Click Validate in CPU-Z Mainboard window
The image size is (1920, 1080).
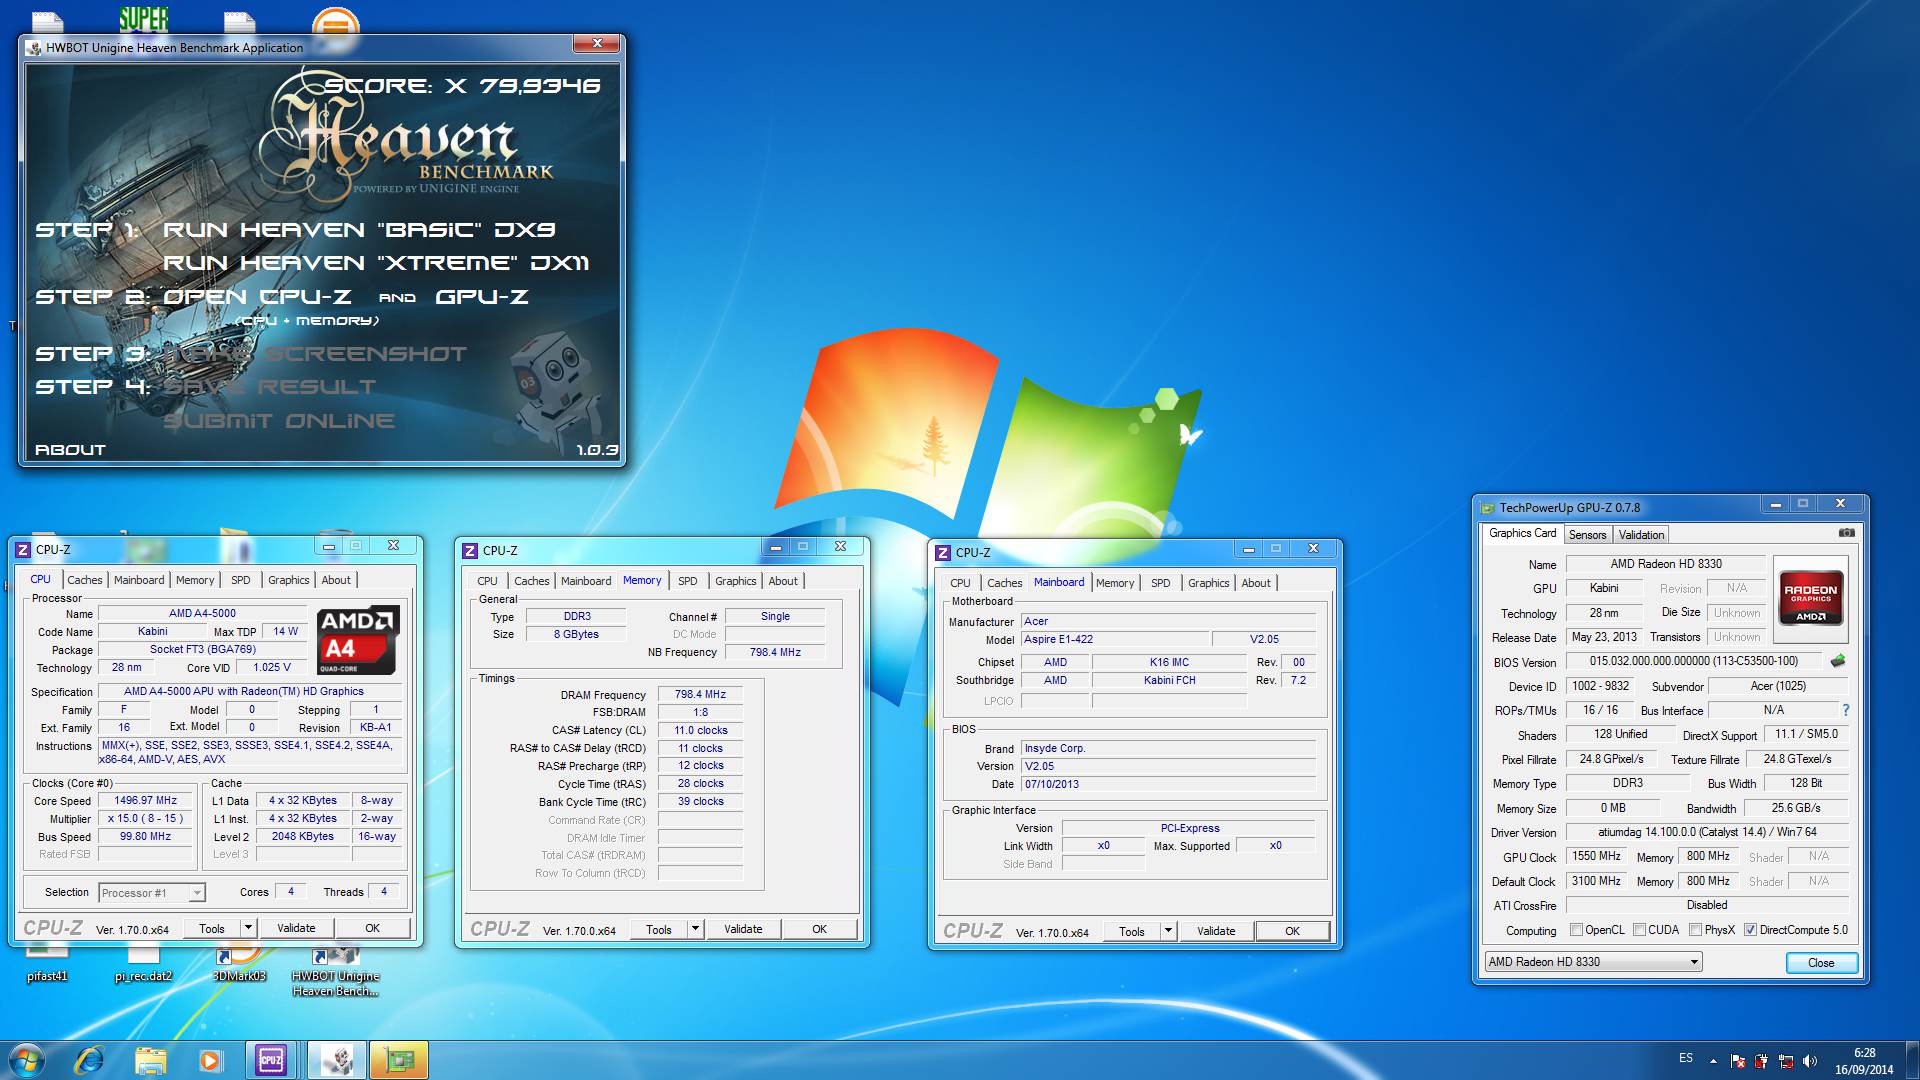coord(1216,931)
